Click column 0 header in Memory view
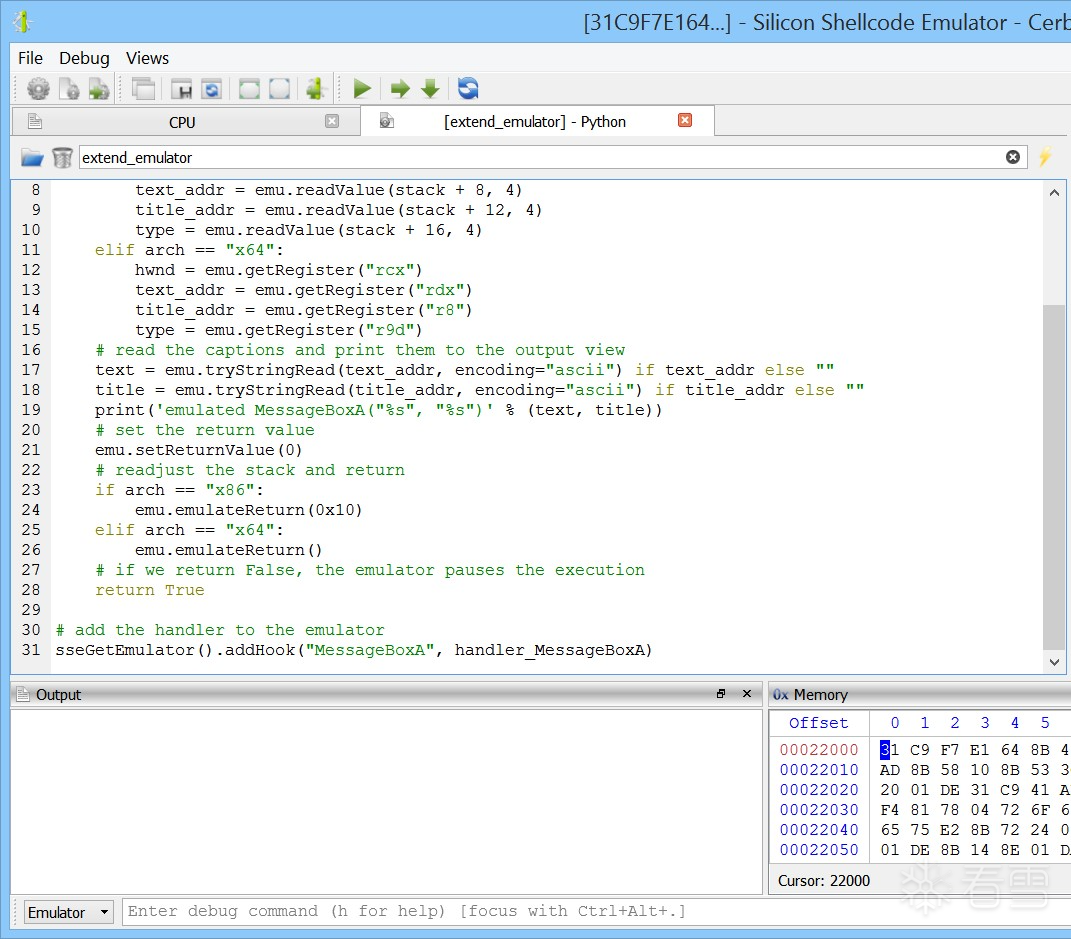The width and height of the screenshot is (1071, 939). click(x=895, y=723)
